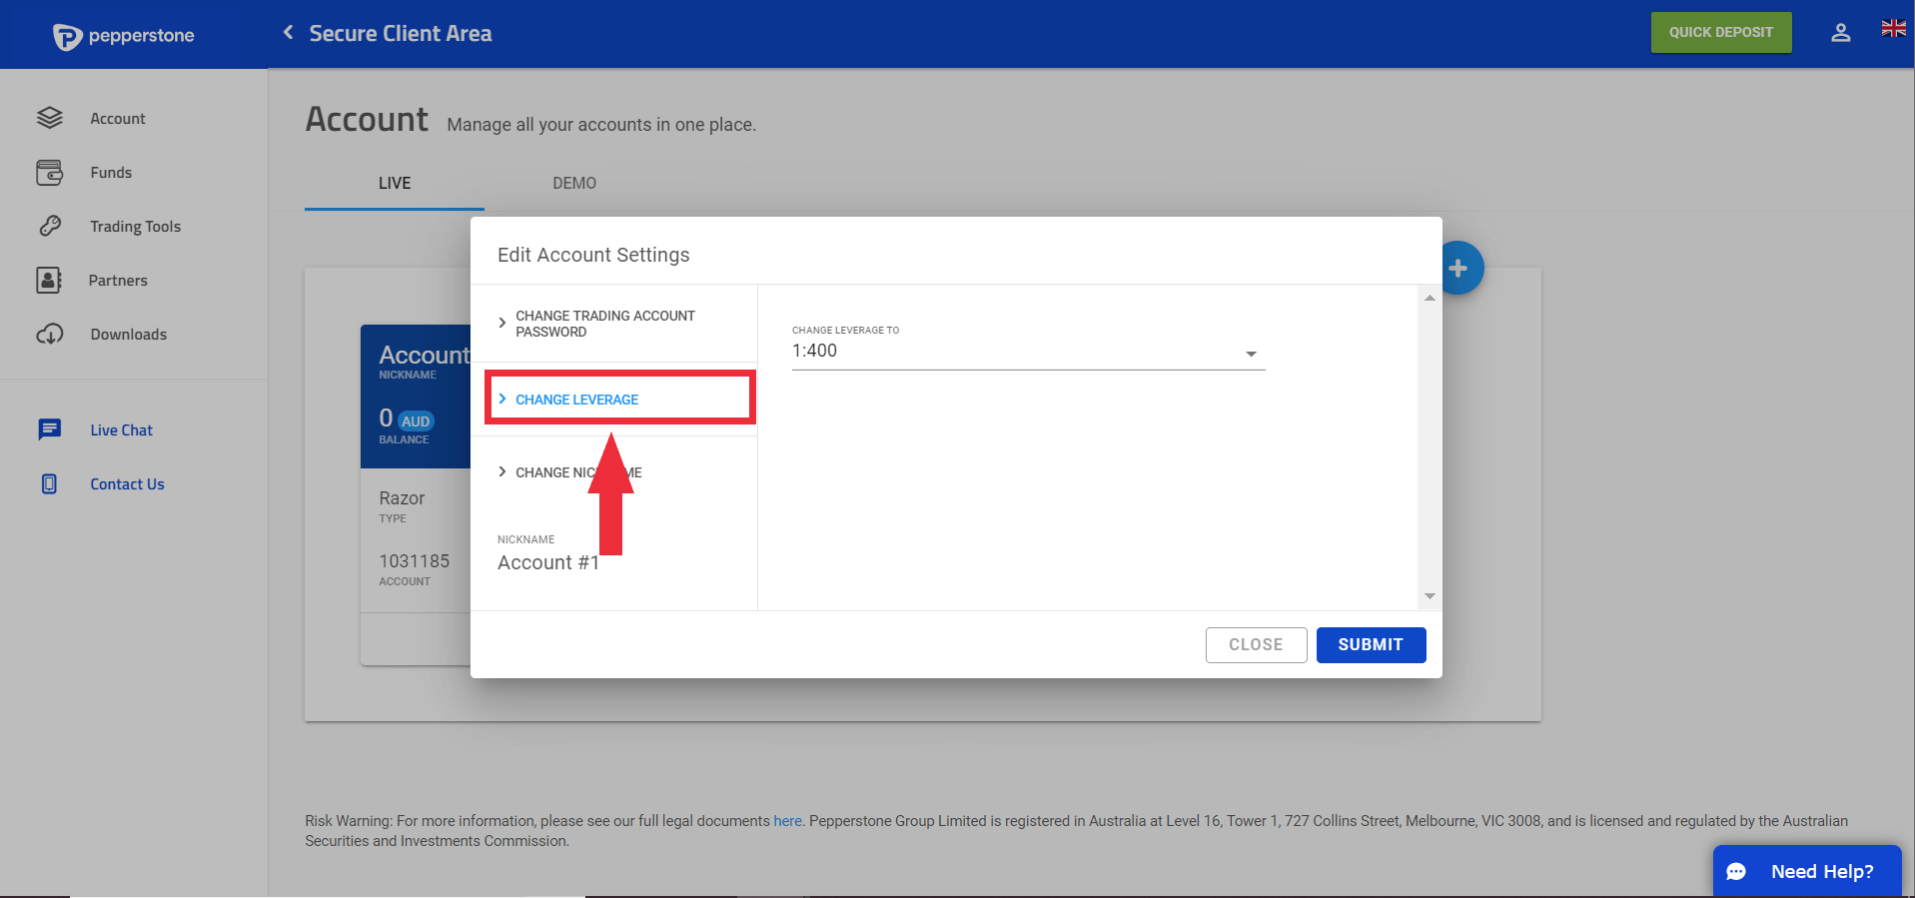The image size is (1915, 898).
Task: Switch to the DEMO tab
Action: (x=574, y=183)
